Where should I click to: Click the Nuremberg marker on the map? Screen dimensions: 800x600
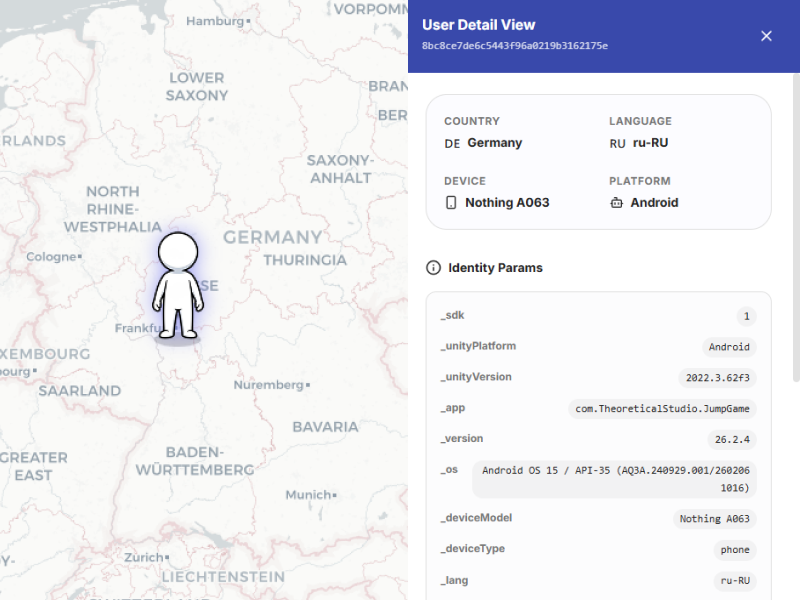click(x=268, y=385)
